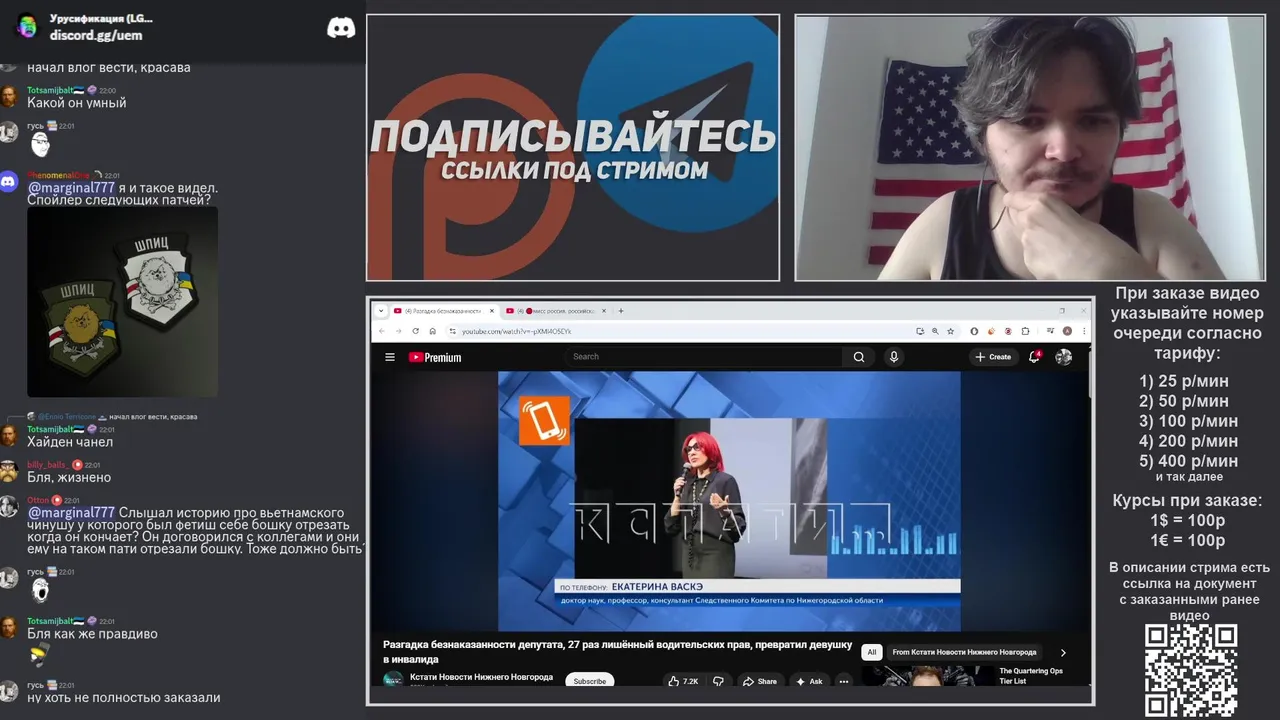Click the browser forward arrow
The width and height of the screenshot is (1280, 720).
[x=398, y=331]
